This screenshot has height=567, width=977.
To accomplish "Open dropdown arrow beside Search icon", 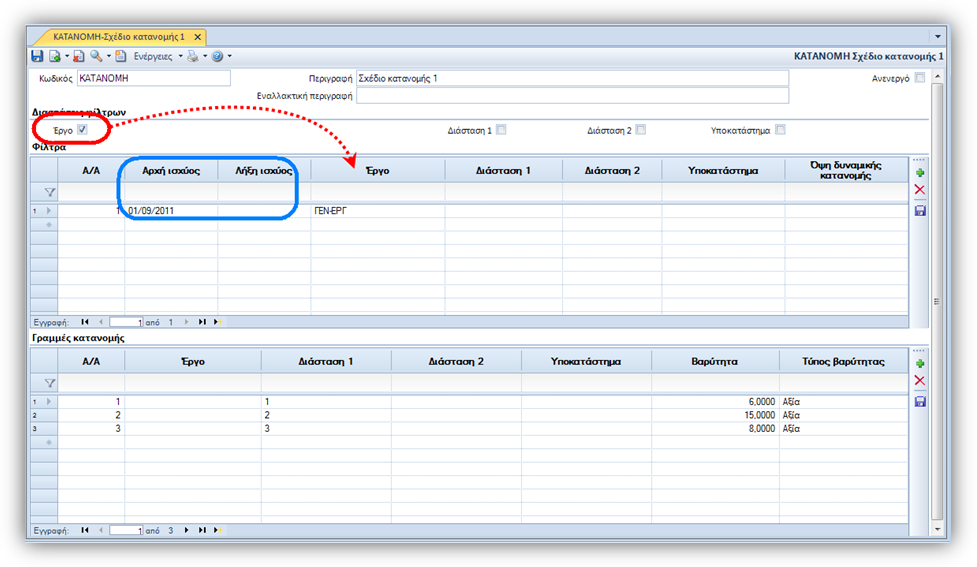I will click(x=108, y=56).
